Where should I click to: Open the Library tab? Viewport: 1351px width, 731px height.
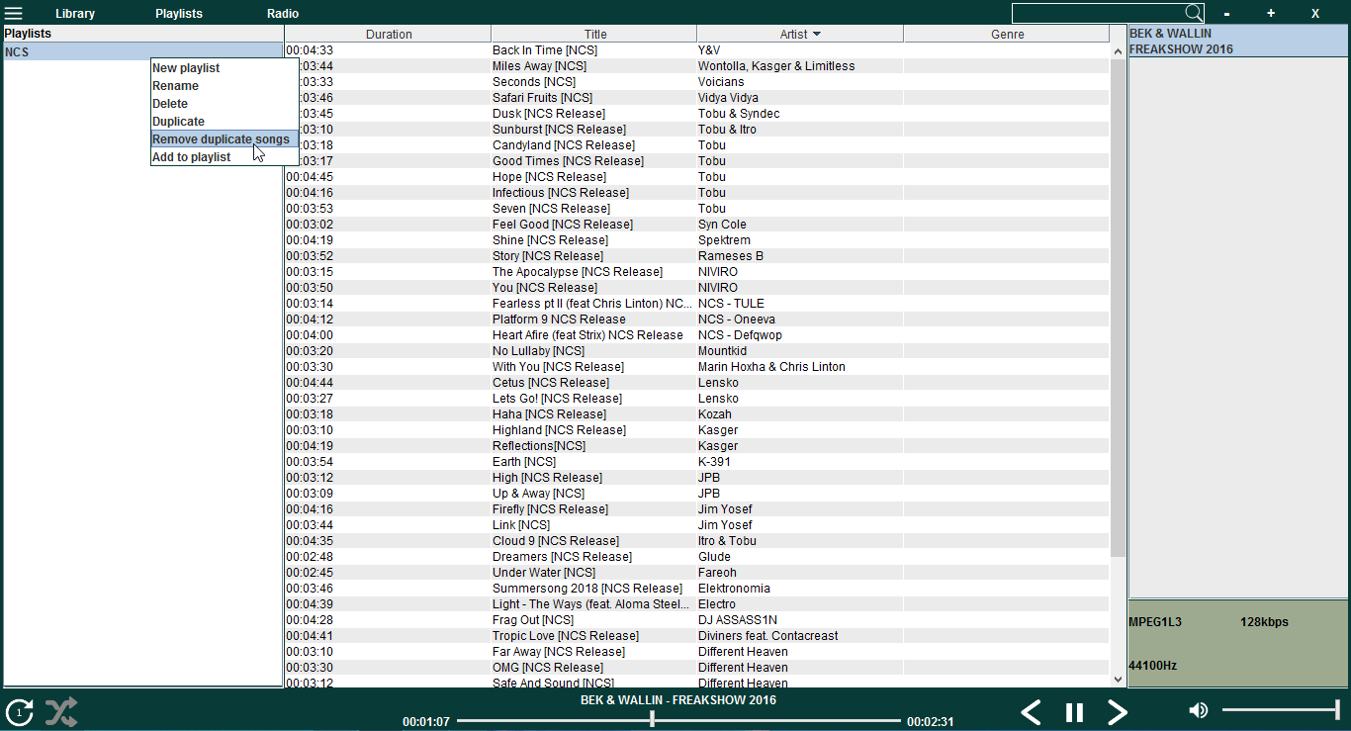(75, 14)
